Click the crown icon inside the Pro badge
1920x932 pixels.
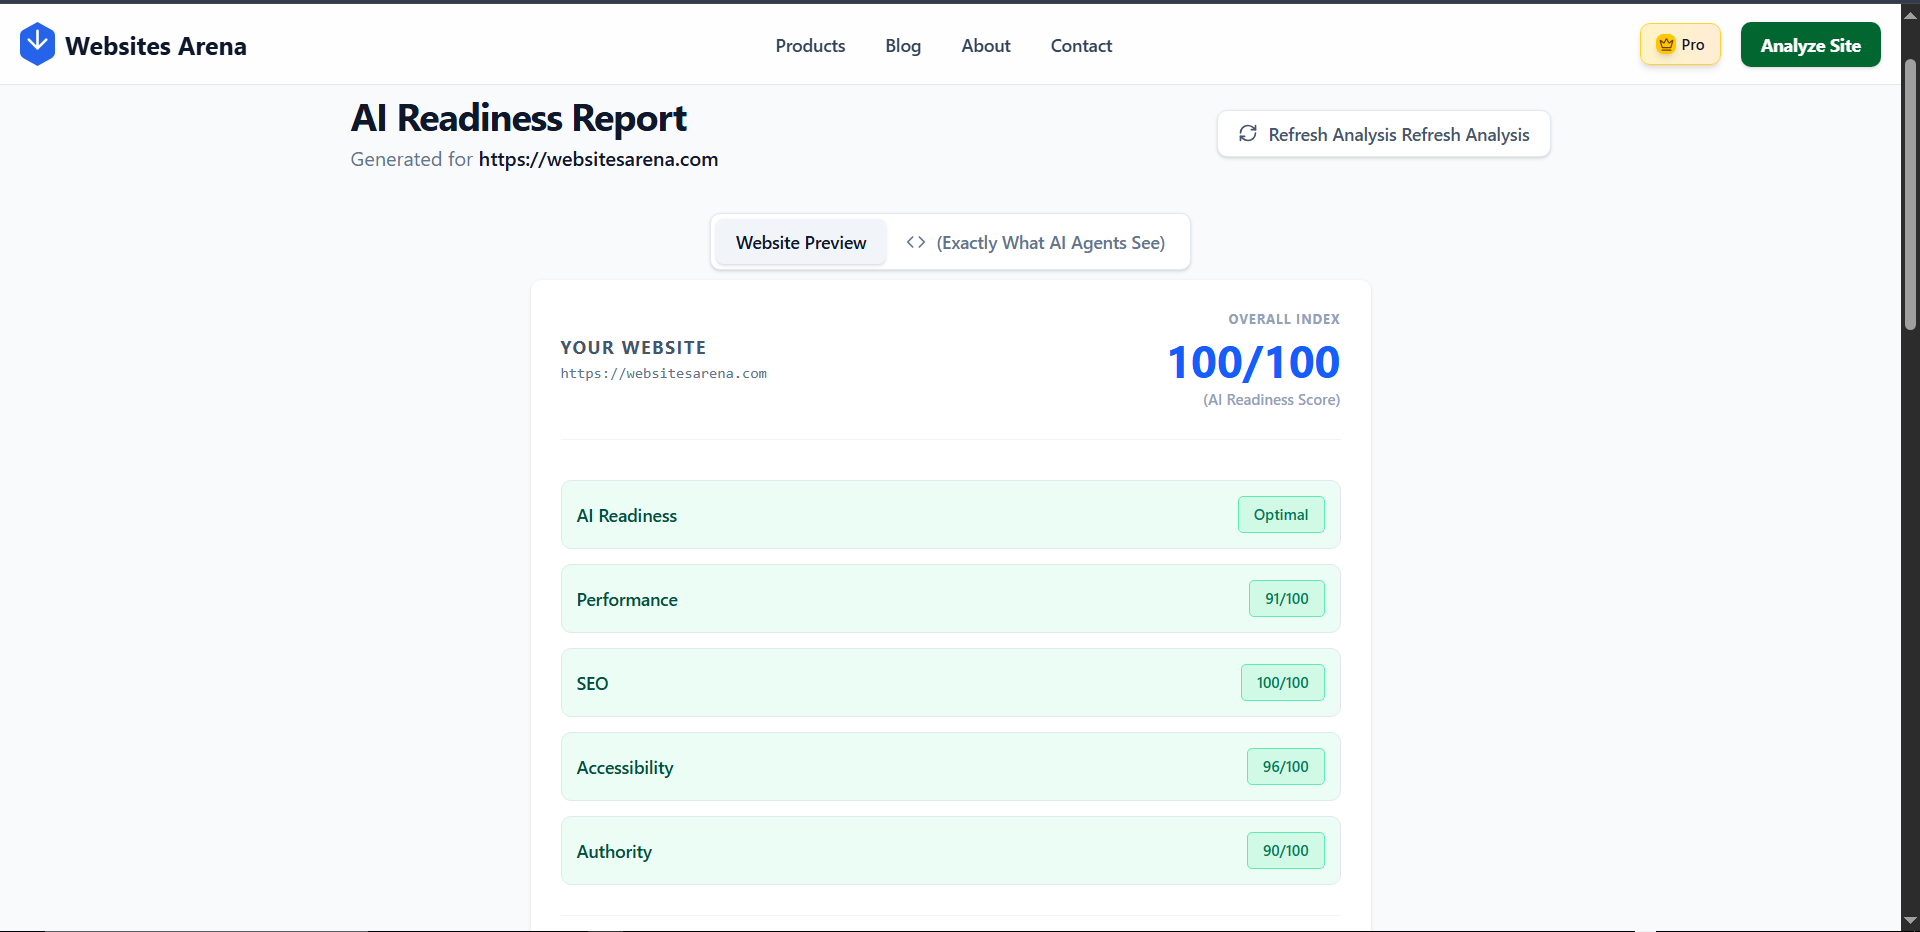1665,44
